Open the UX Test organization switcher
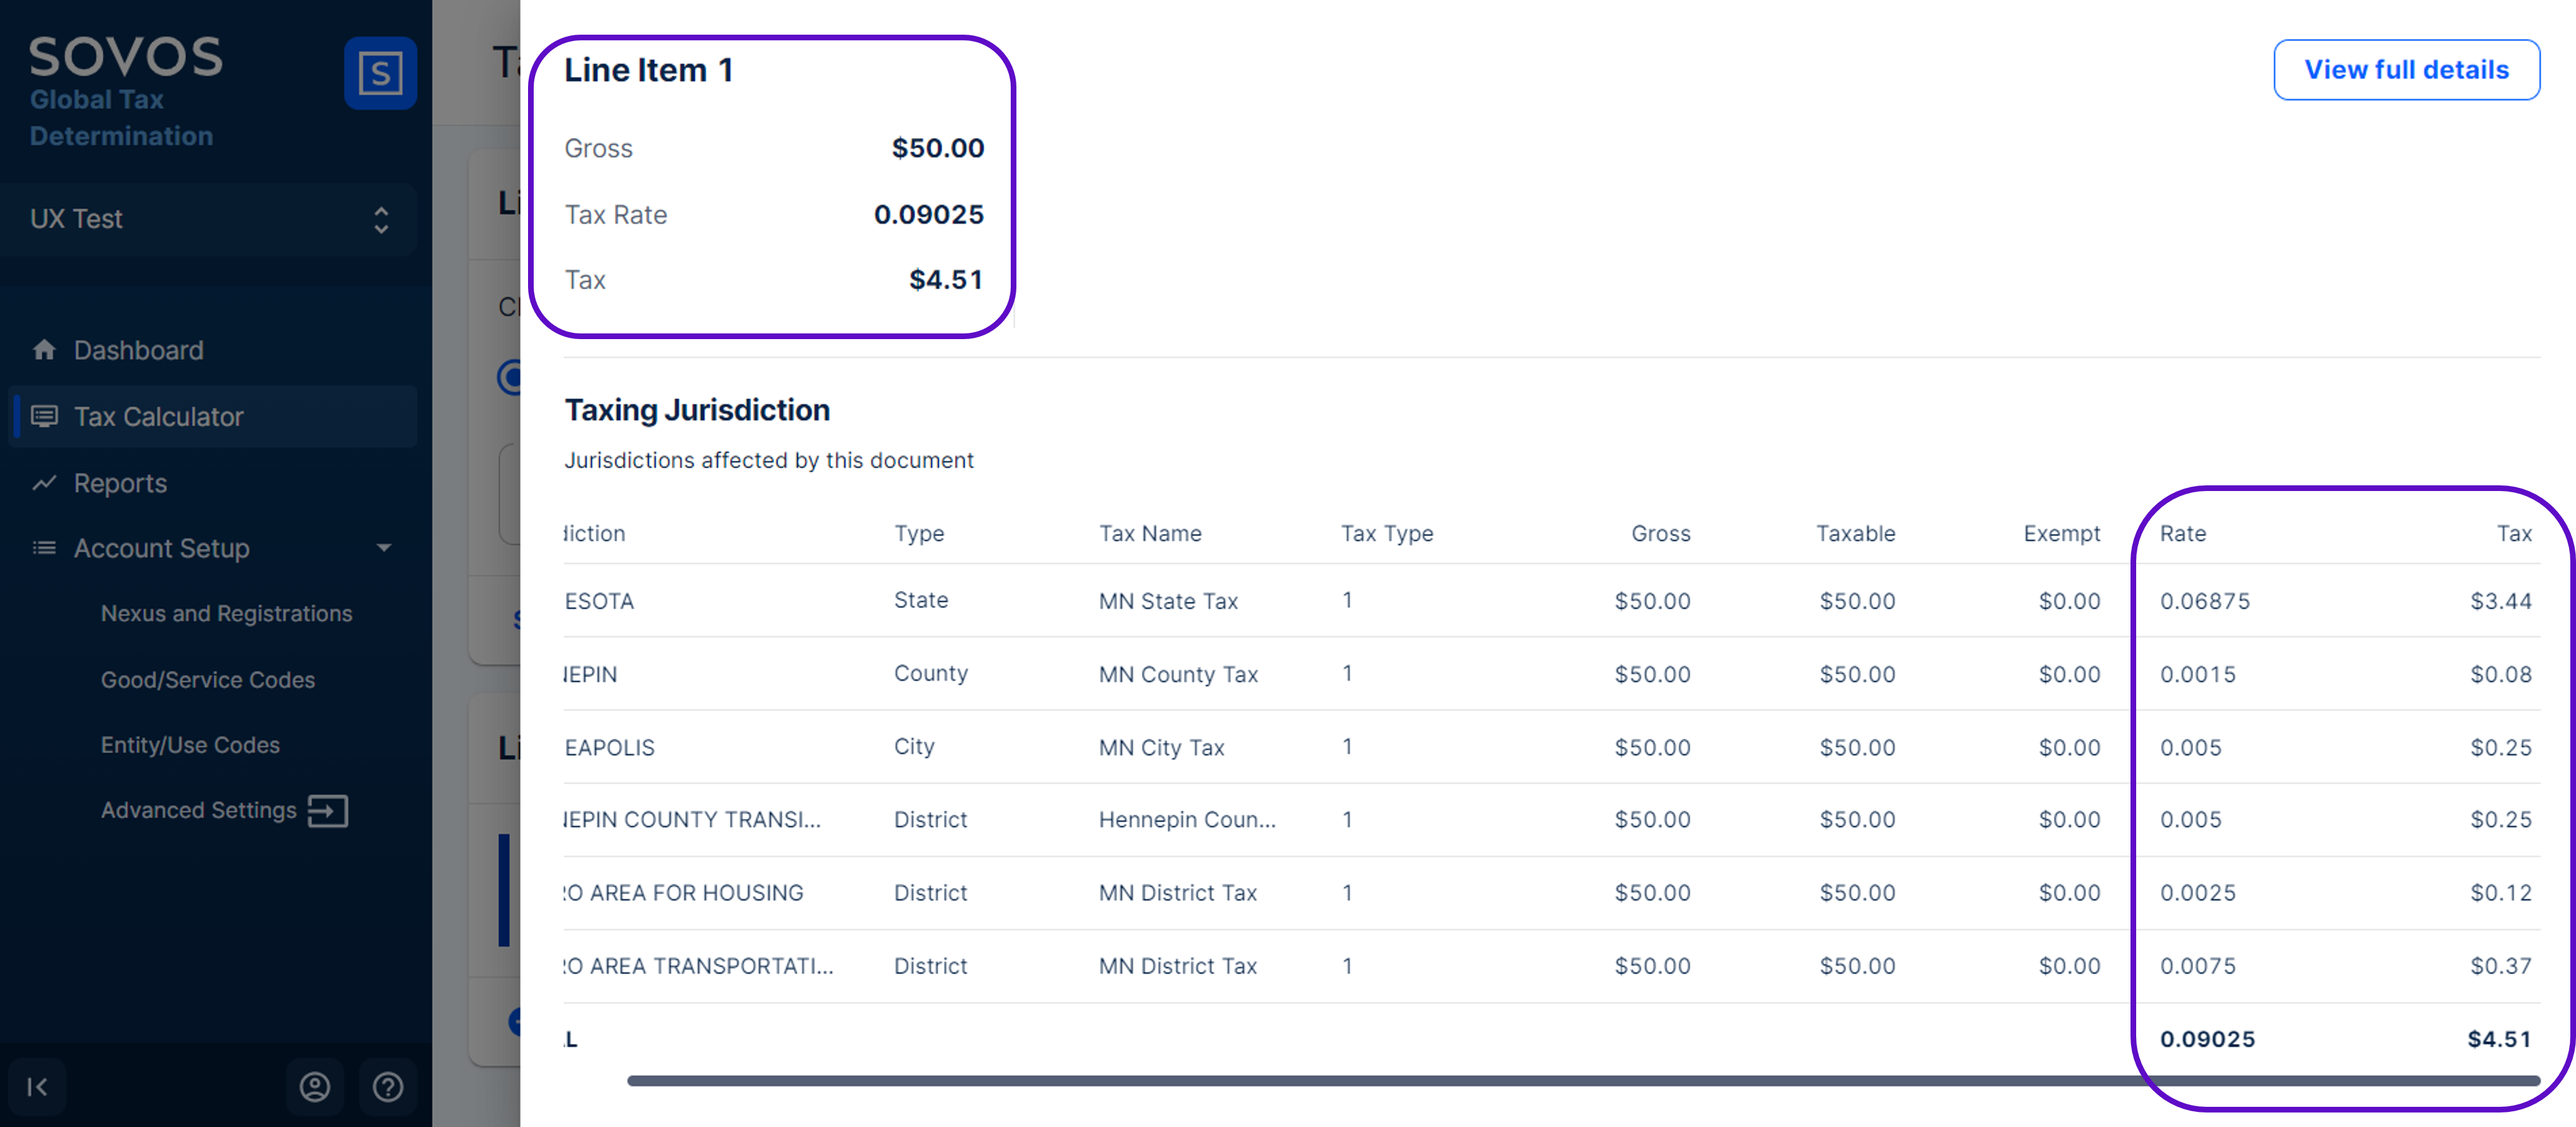The width and height of the screenshot is (2576, 1127). pyautogui.click(x=209, y=219)
